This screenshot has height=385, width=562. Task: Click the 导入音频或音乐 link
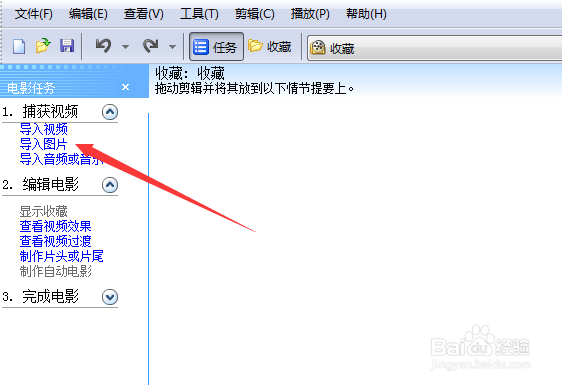[62, 159]
